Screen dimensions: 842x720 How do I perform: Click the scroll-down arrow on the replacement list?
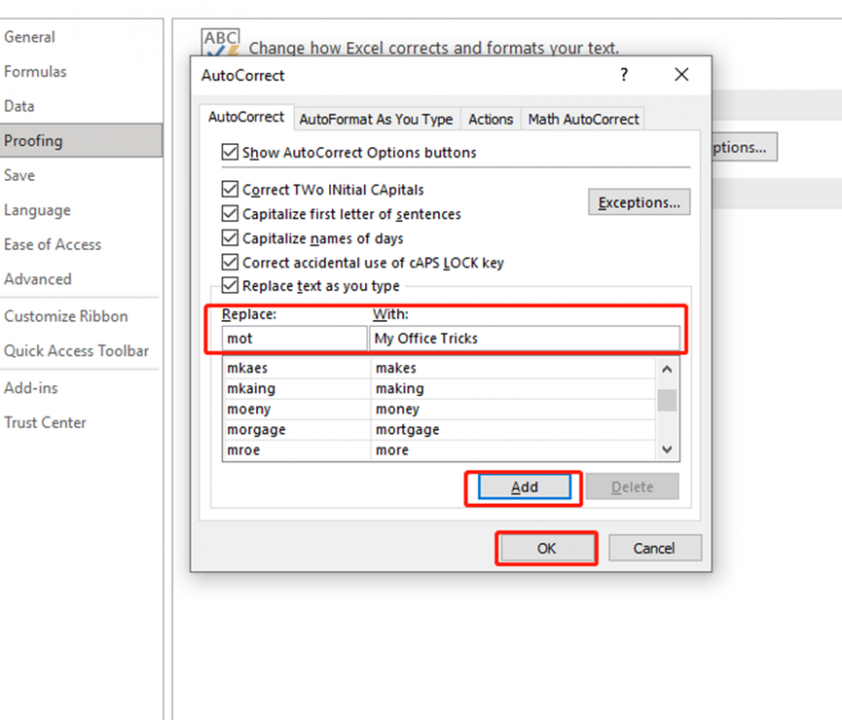[x=666, y=450]
